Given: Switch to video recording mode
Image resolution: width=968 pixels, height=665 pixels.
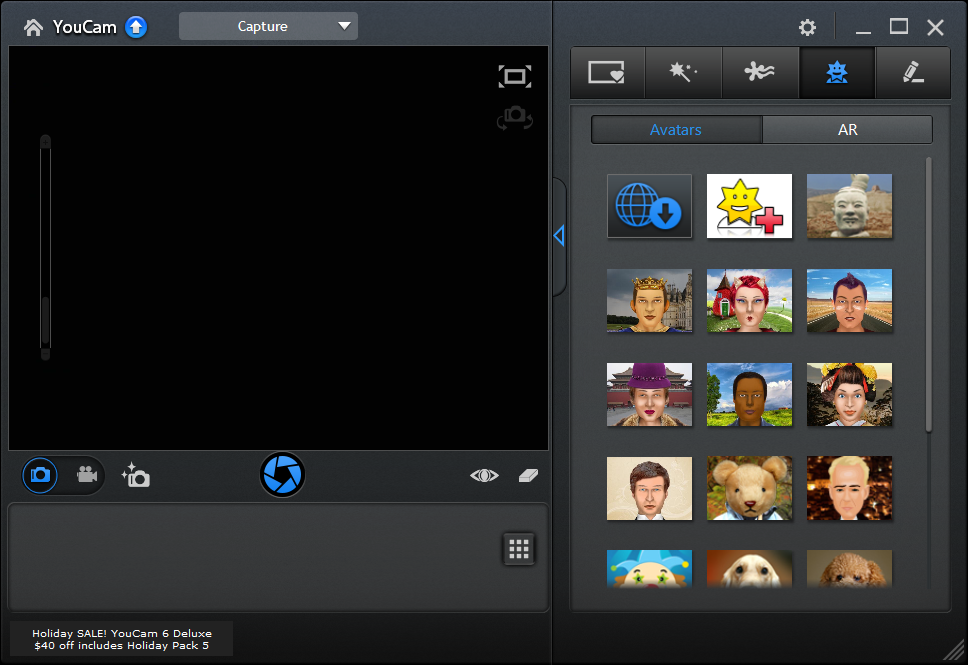Looking at the screenshot, I should [87, 475].
